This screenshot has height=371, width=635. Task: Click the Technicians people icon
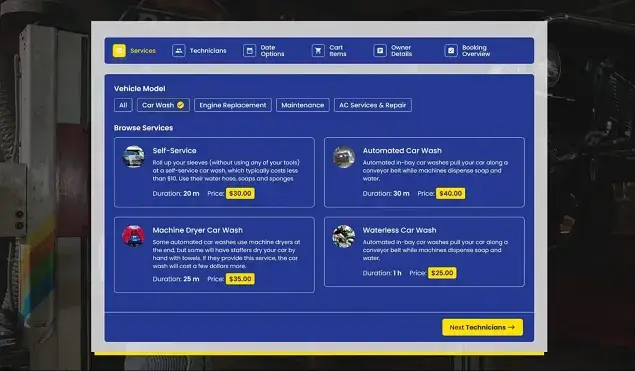pyautogui.click(x=179, y=51)
